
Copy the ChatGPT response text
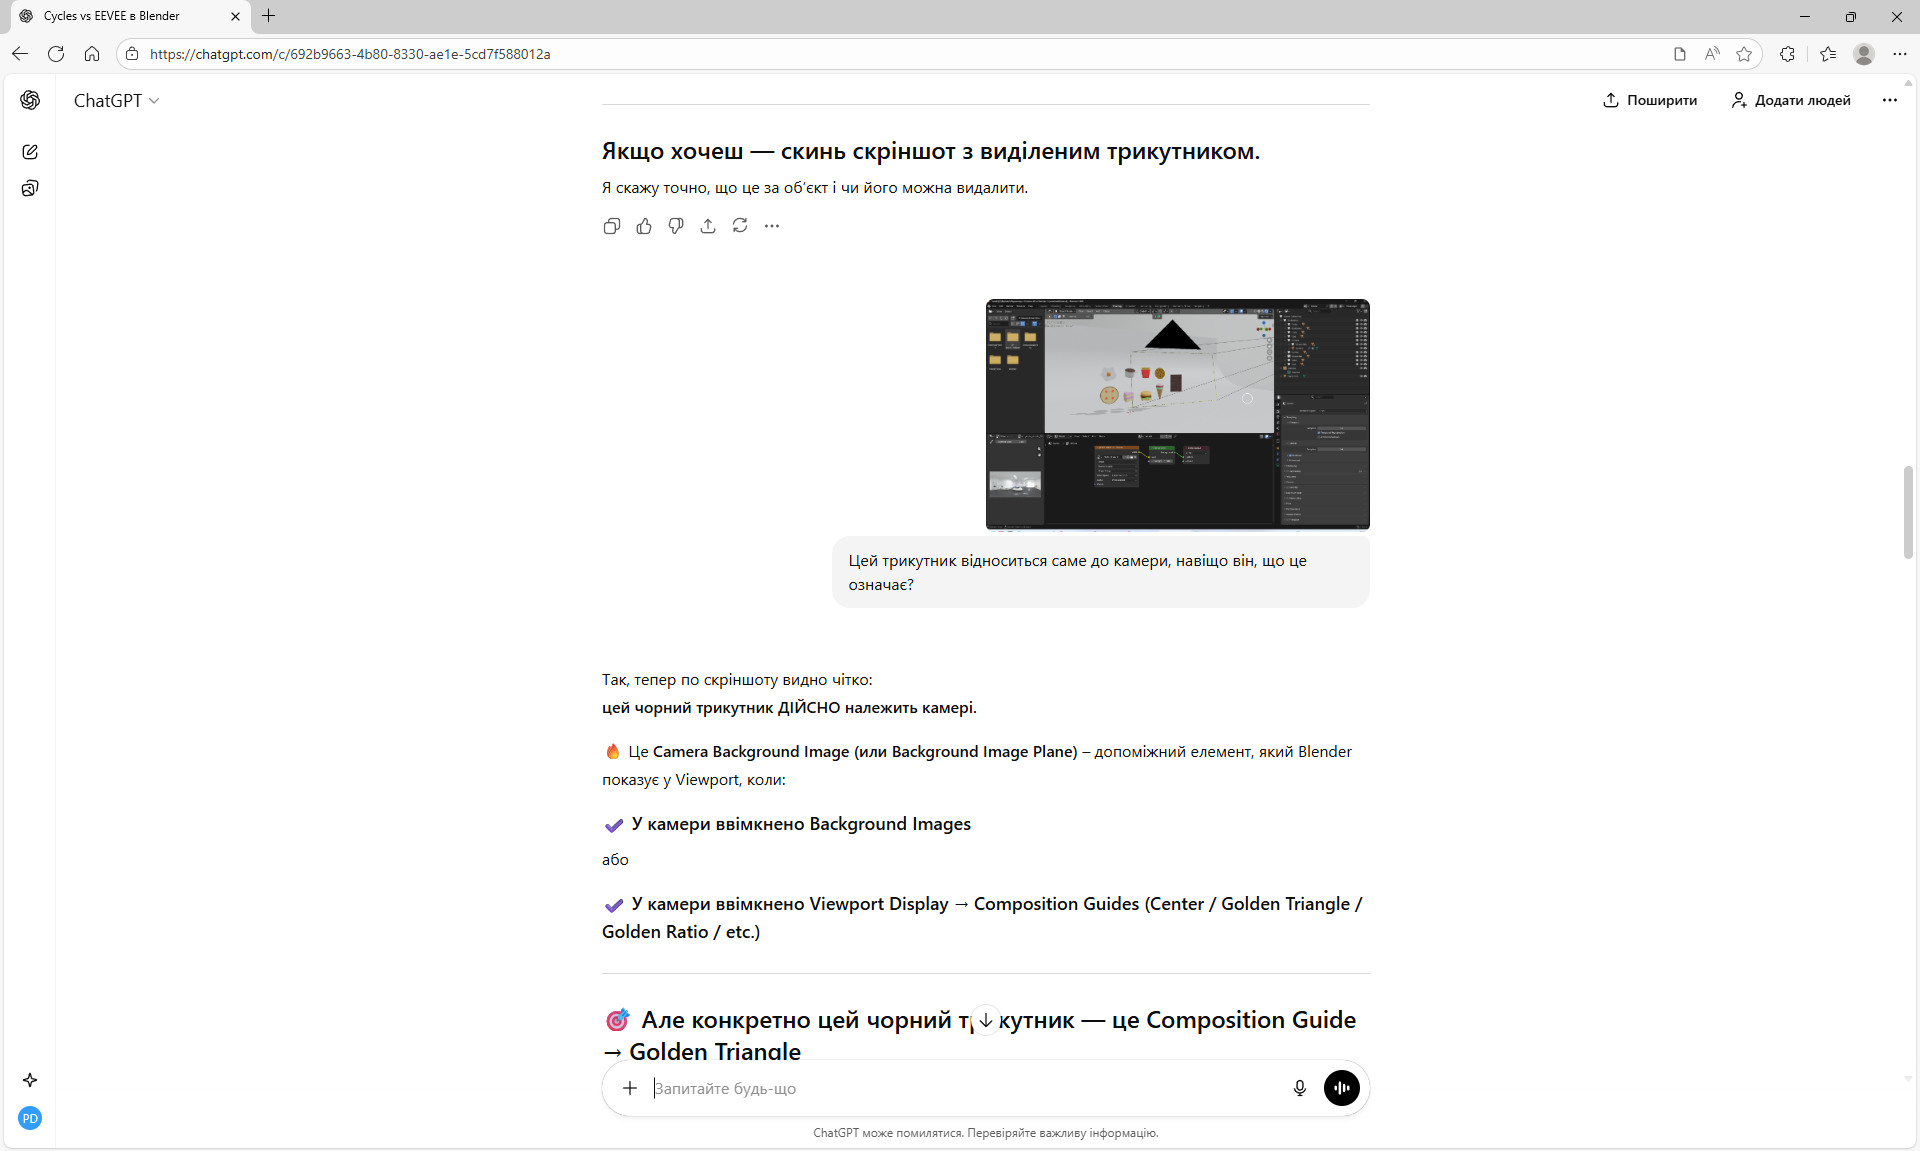click(611, 226)
